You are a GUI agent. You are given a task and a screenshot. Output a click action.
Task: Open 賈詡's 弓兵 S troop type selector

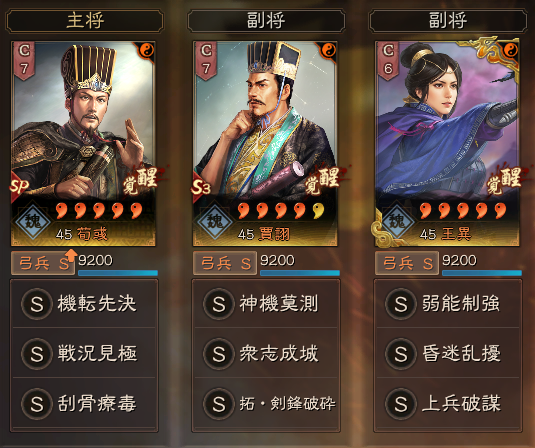[225, 263]
